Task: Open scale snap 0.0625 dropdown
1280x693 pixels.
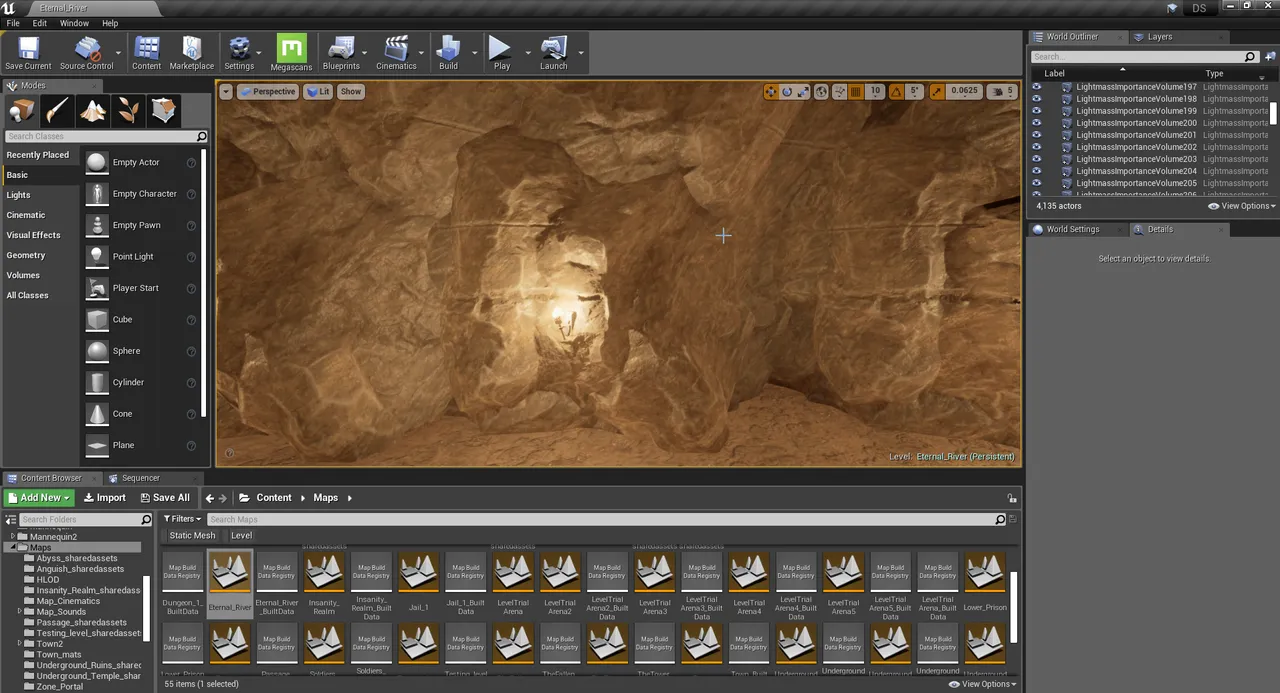Action: click(x=964, y=91)
